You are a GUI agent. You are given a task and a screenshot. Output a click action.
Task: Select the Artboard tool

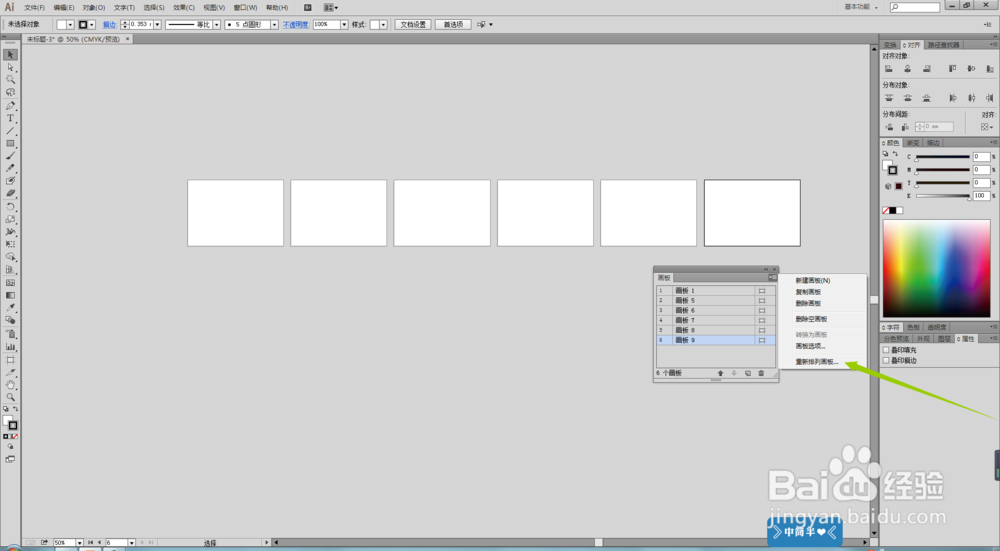(10, 360)
